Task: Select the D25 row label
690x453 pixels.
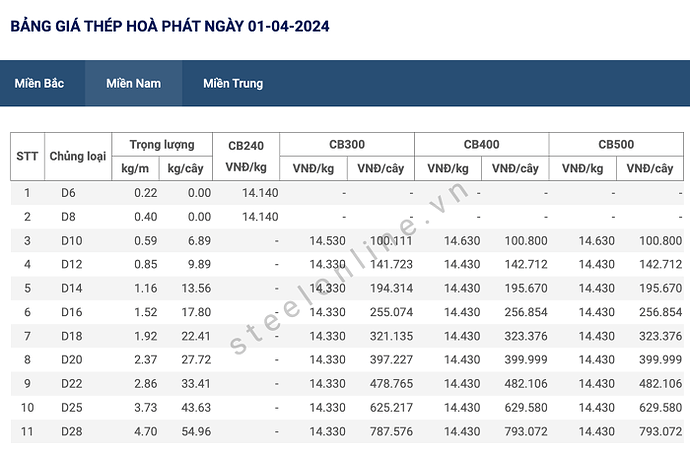Action: pos(72,408)
